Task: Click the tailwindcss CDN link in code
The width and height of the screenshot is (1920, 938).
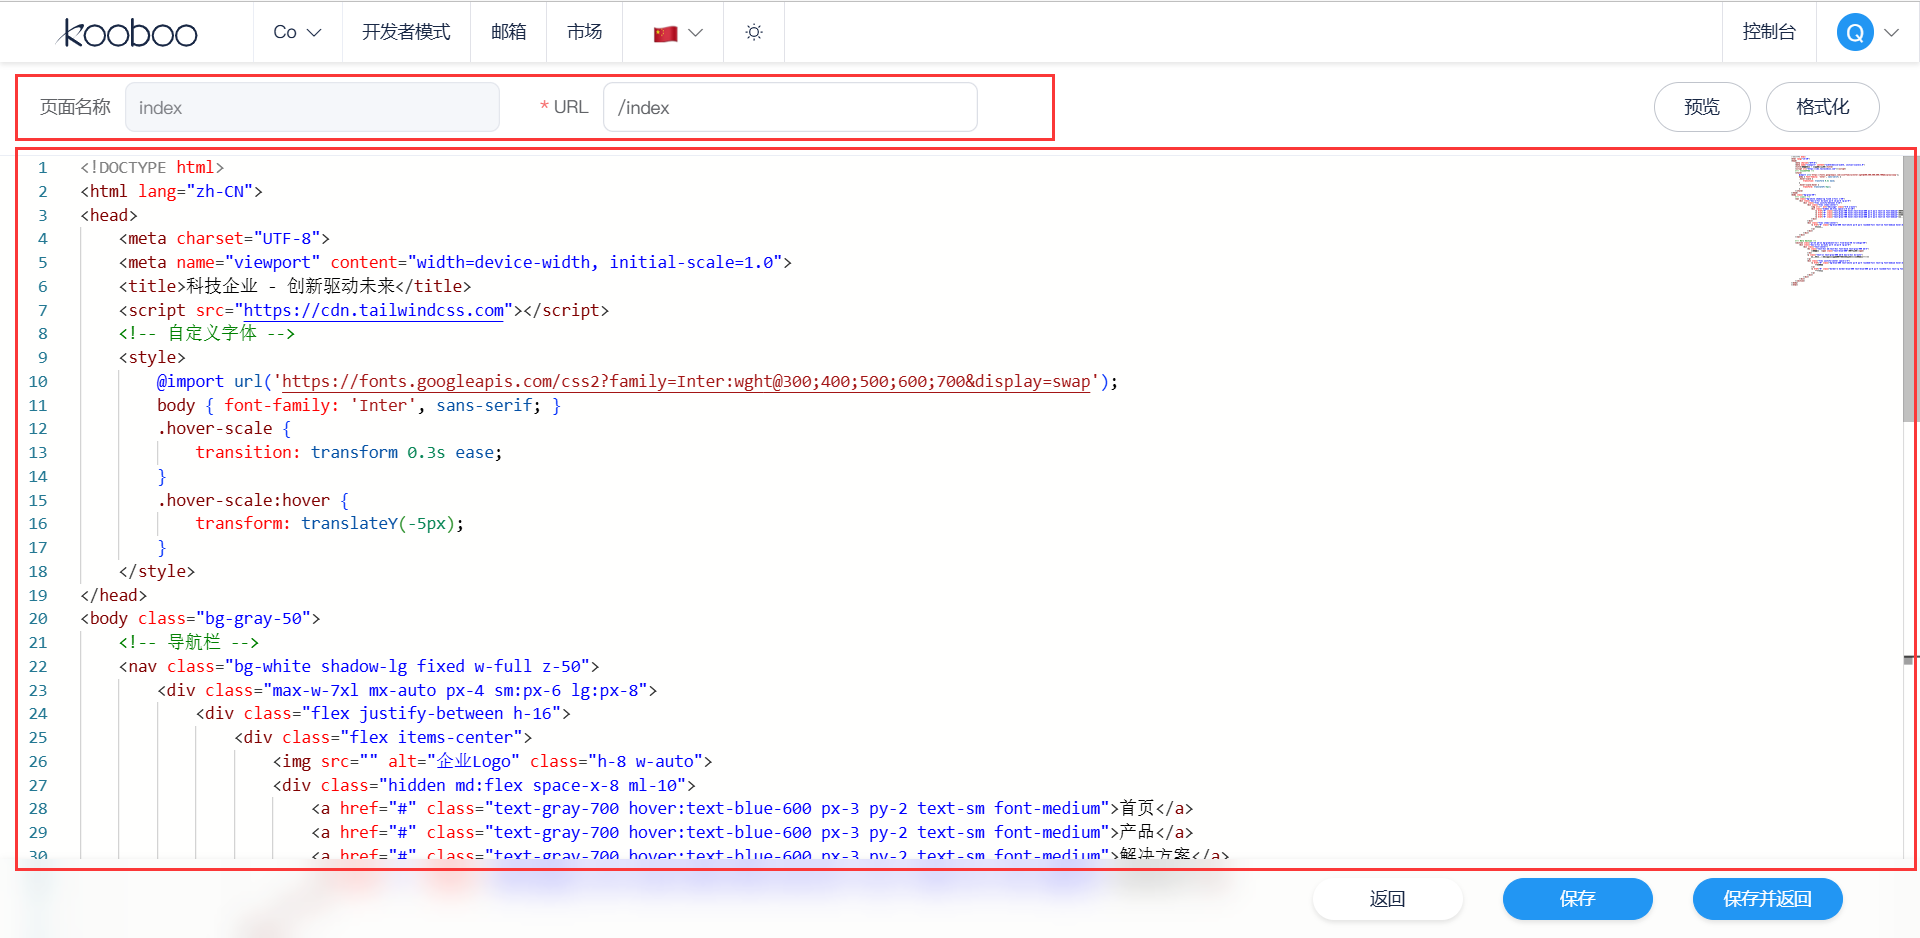Action: pyautogui.click(x=374, y=310)
